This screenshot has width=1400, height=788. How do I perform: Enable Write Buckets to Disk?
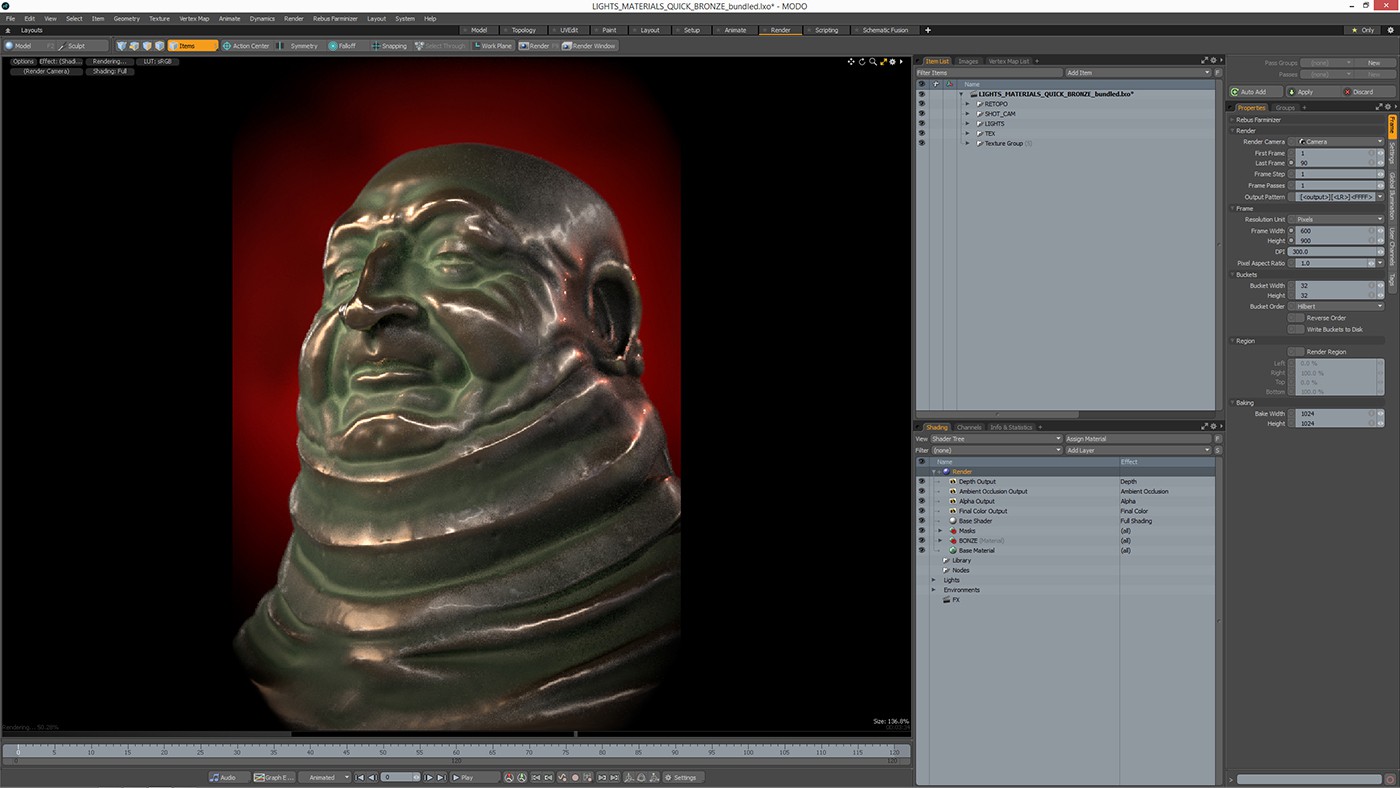click(1296, 329)
